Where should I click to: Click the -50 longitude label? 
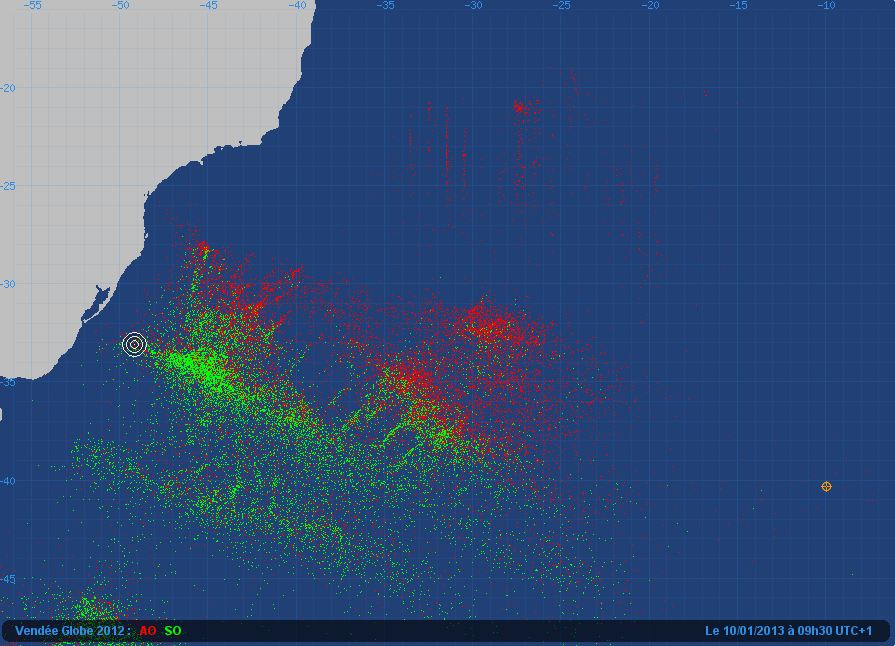[120, 6]
